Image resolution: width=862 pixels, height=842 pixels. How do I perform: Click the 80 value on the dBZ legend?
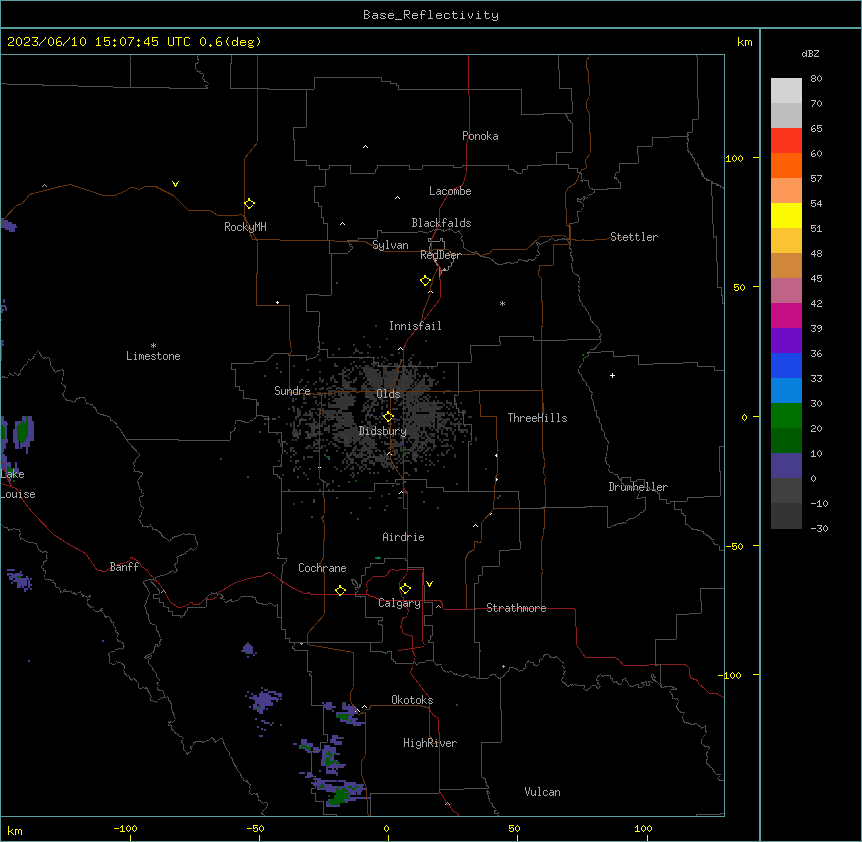pos(816,79)
